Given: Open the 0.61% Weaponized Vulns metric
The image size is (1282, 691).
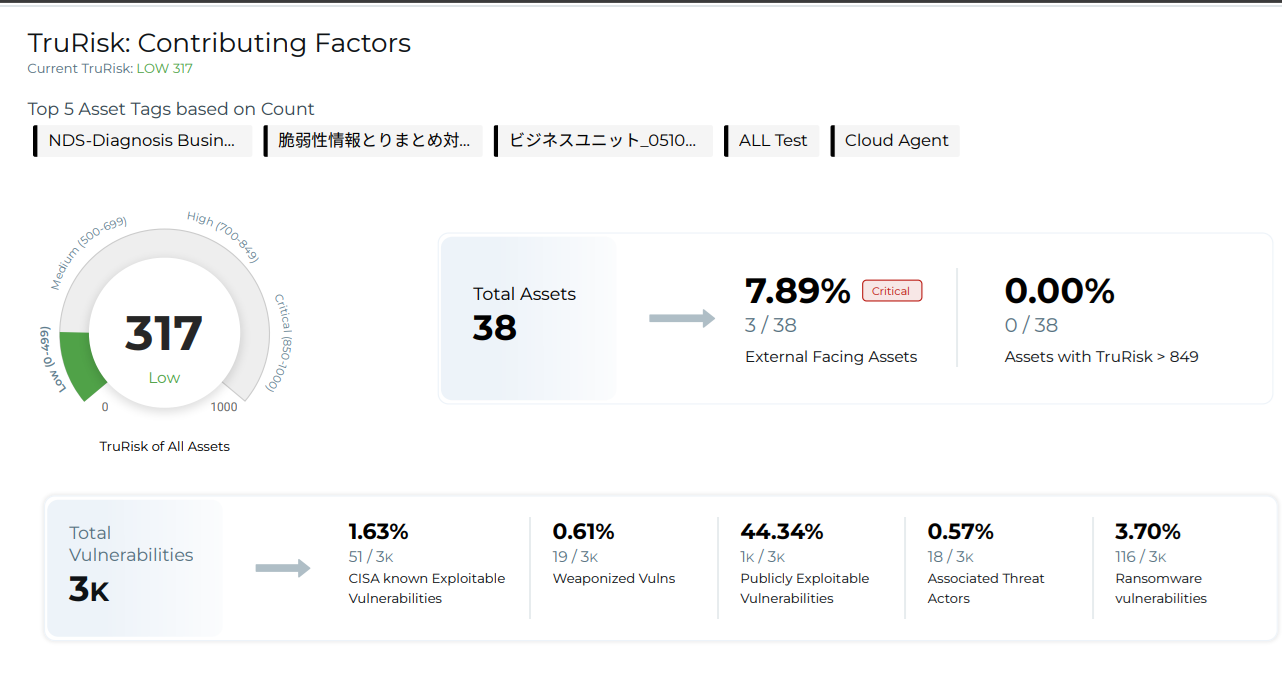Looking at the screenshot, I should (583, 531).
